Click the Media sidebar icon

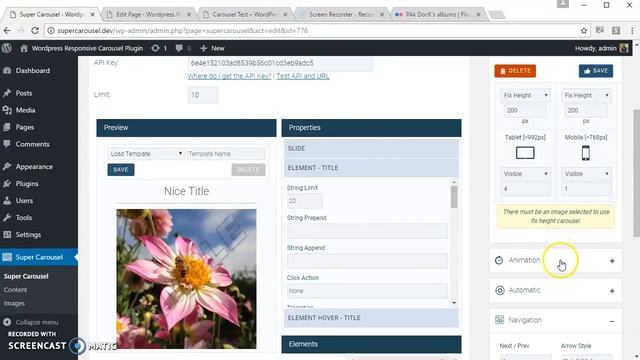(7, 110)
